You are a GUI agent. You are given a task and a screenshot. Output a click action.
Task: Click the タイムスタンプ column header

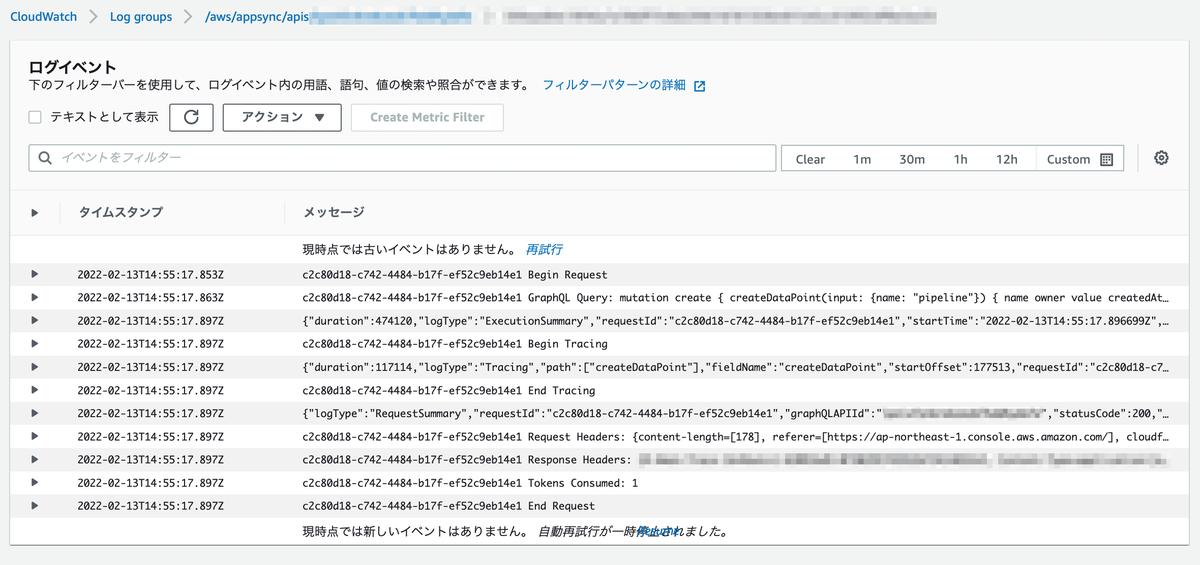121,212
